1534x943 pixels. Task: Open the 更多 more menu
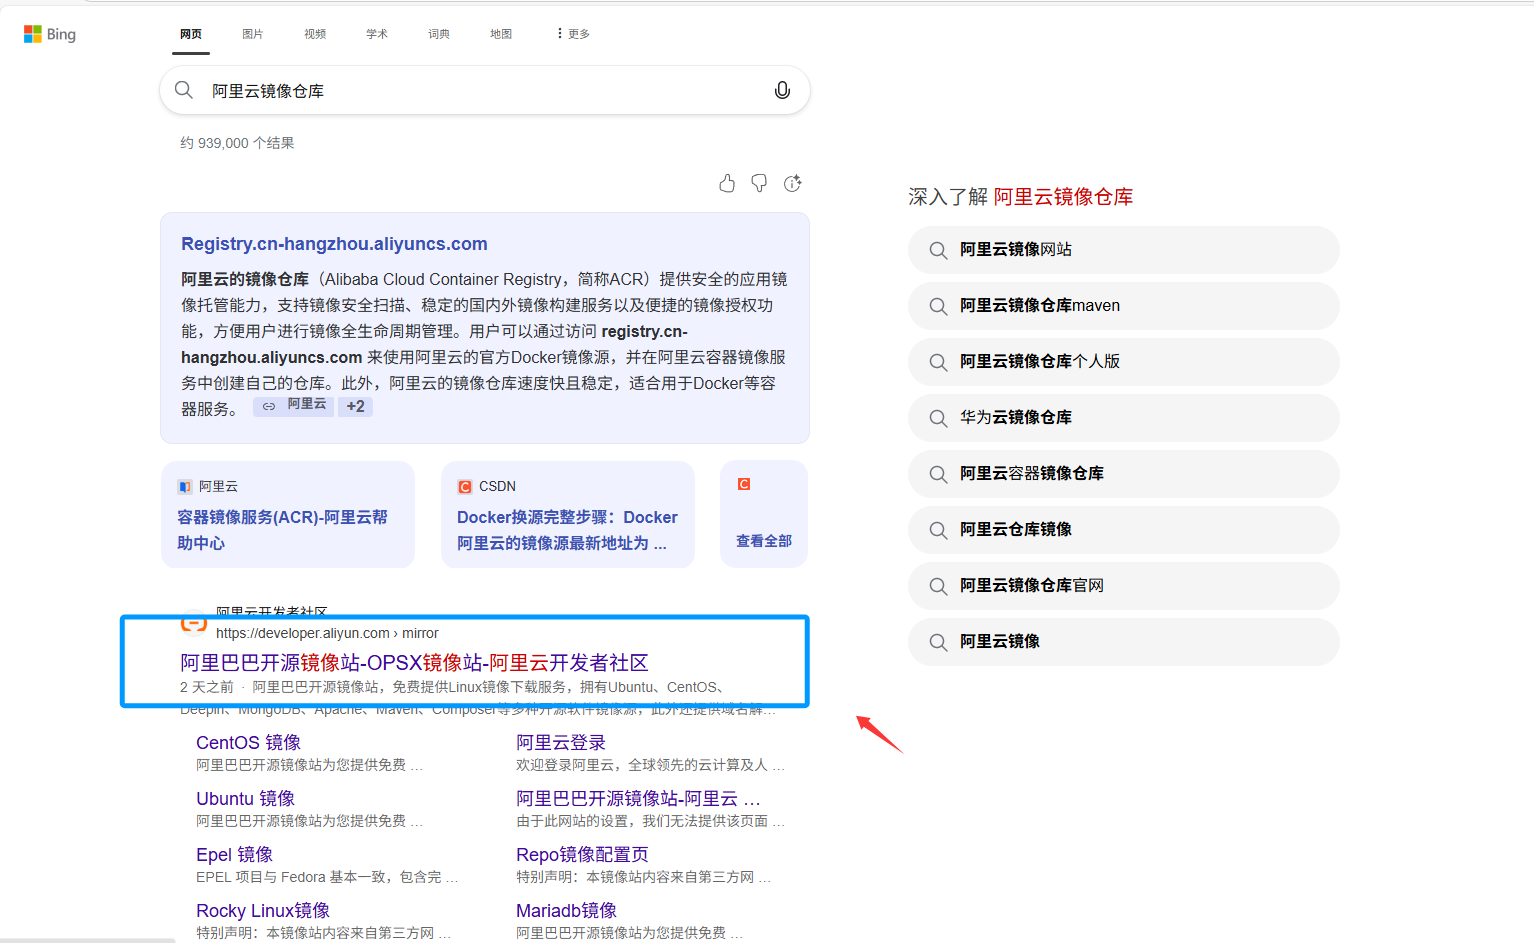[573, 34]
